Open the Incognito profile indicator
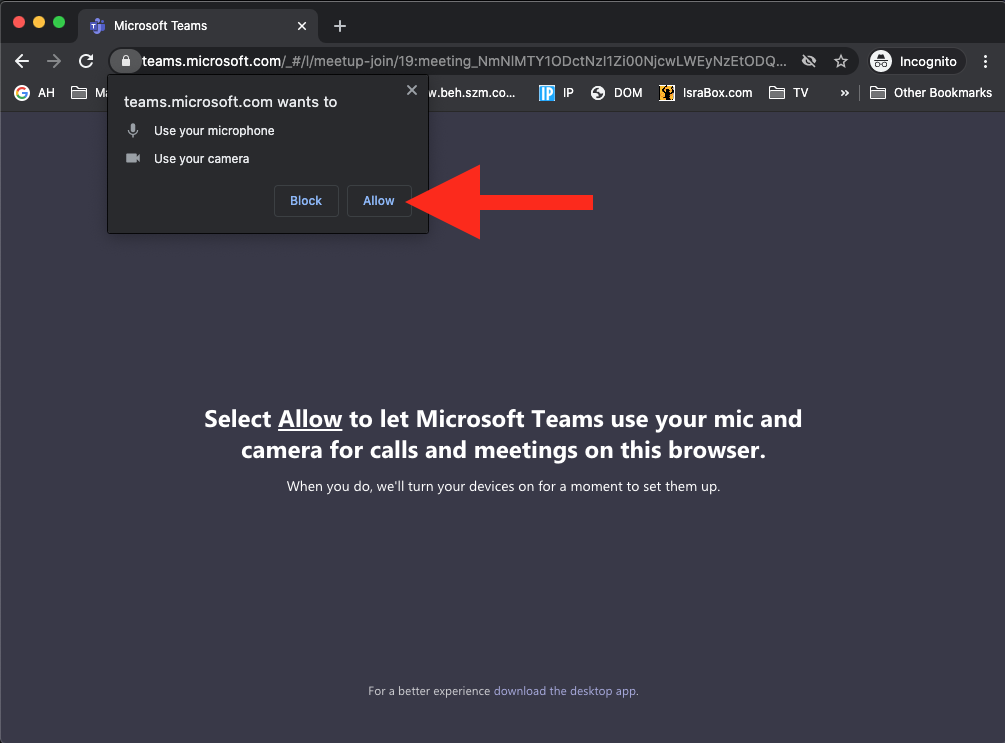The width and height of the screenshot is (1005, 743). click(x=913, y=61)
